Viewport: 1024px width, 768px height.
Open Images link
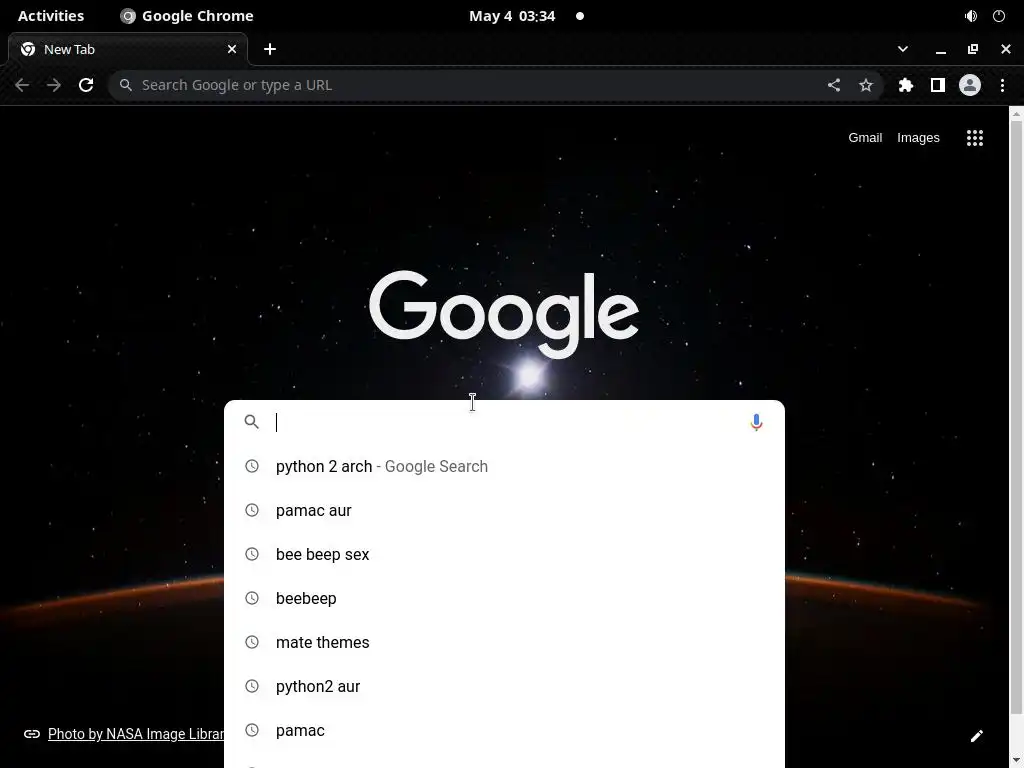point(918,138)
